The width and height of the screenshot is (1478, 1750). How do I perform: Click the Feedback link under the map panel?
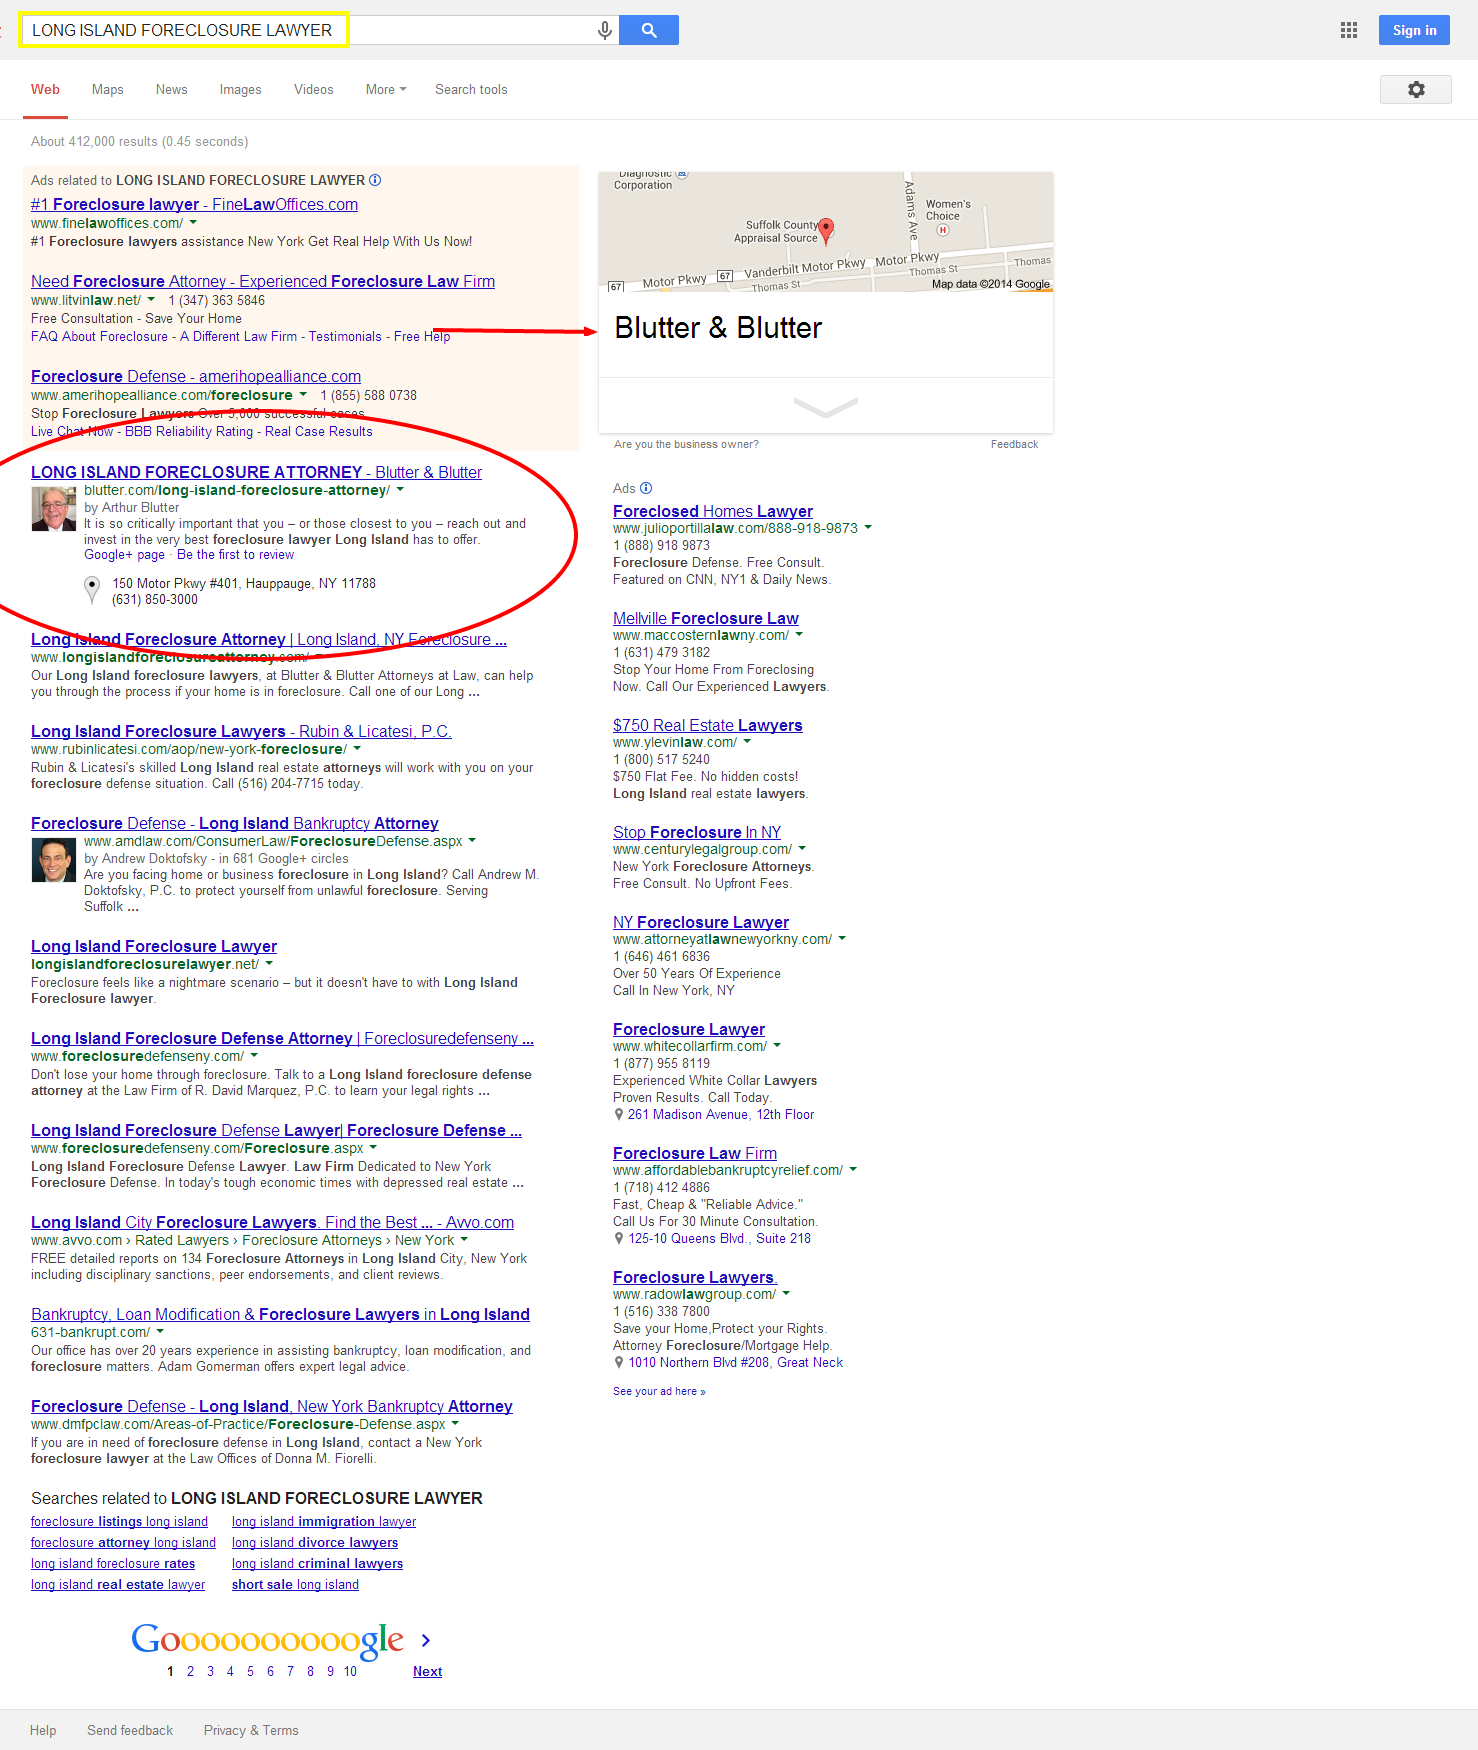[x=1014, y=444]
